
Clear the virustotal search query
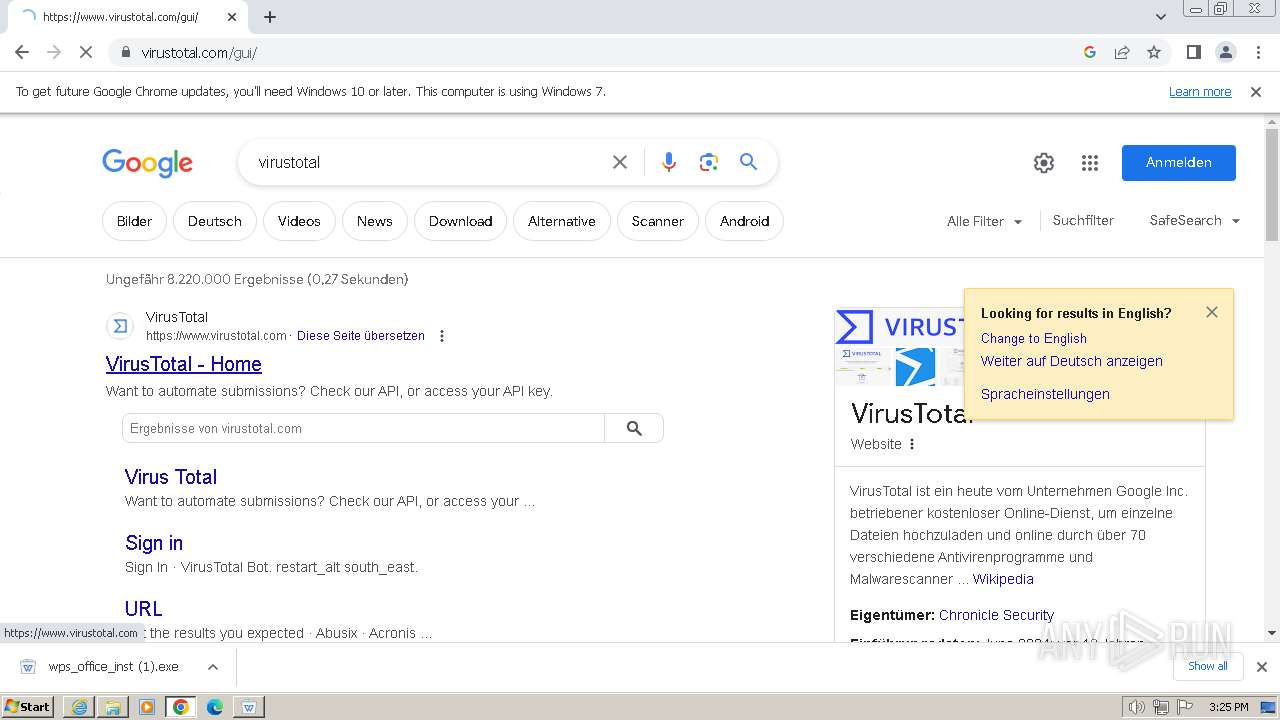[x=620, y=162]
